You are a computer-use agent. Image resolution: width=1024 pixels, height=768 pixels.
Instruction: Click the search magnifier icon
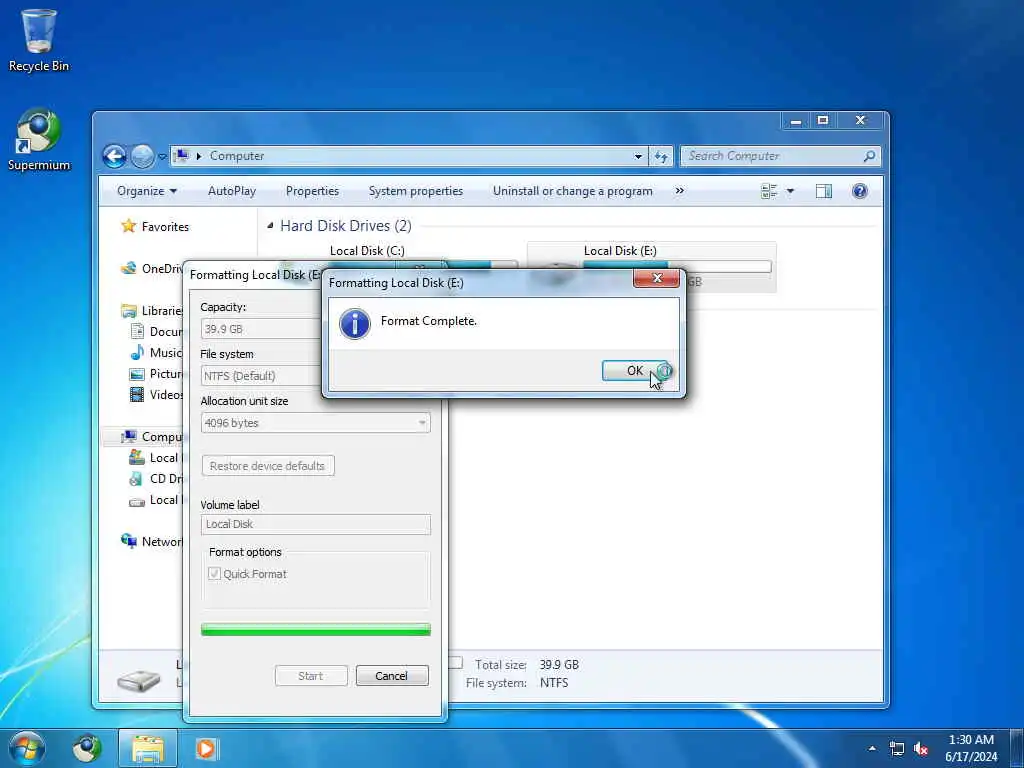[x=869, y=156]
